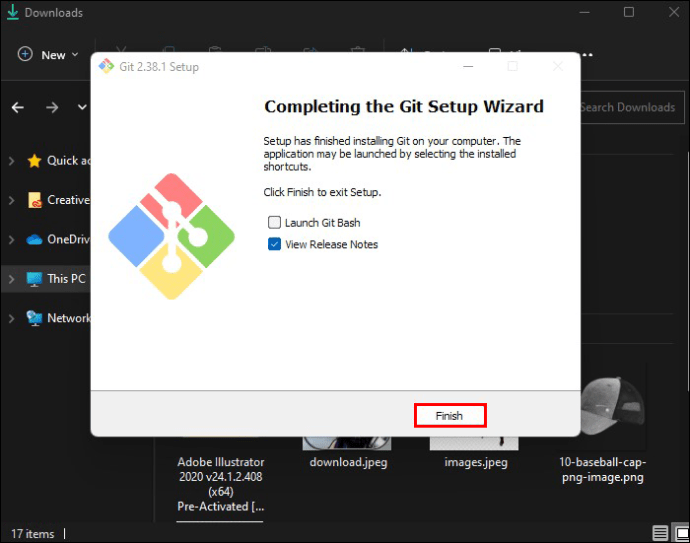Image resolution: width=690 pixels, height=543 pixels.
Task: Open the recent locations dropdown chevron
Action: [82, 107]
